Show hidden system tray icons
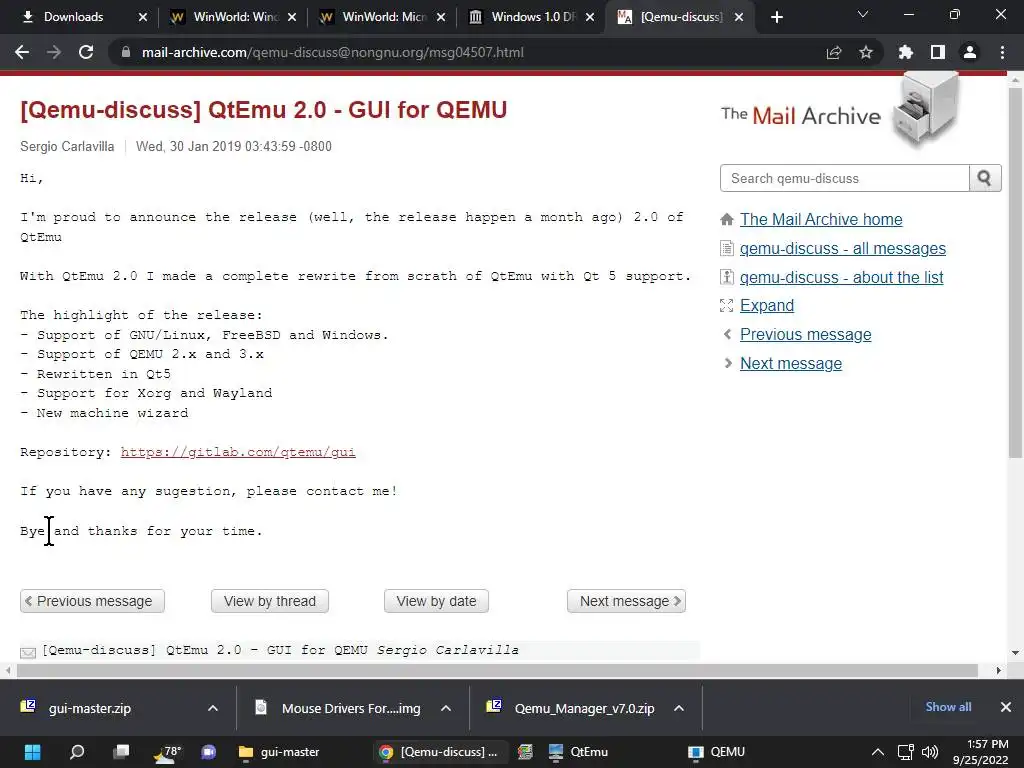 878,752
